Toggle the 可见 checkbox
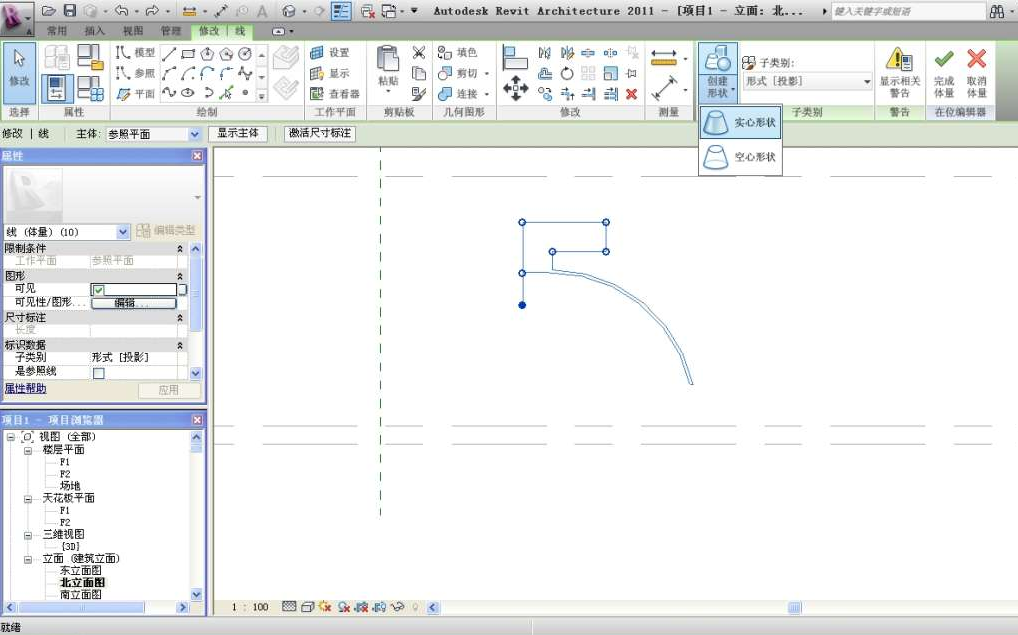This screenshot has width=1018, height=635. coord(99,290)
